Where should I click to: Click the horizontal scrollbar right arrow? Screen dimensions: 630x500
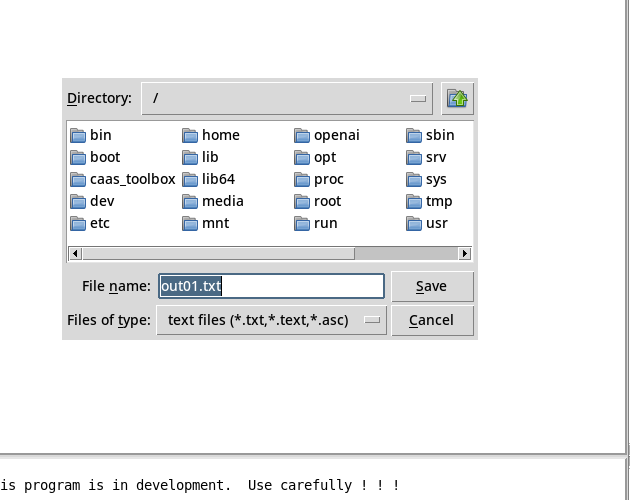[x=465, y=254]
